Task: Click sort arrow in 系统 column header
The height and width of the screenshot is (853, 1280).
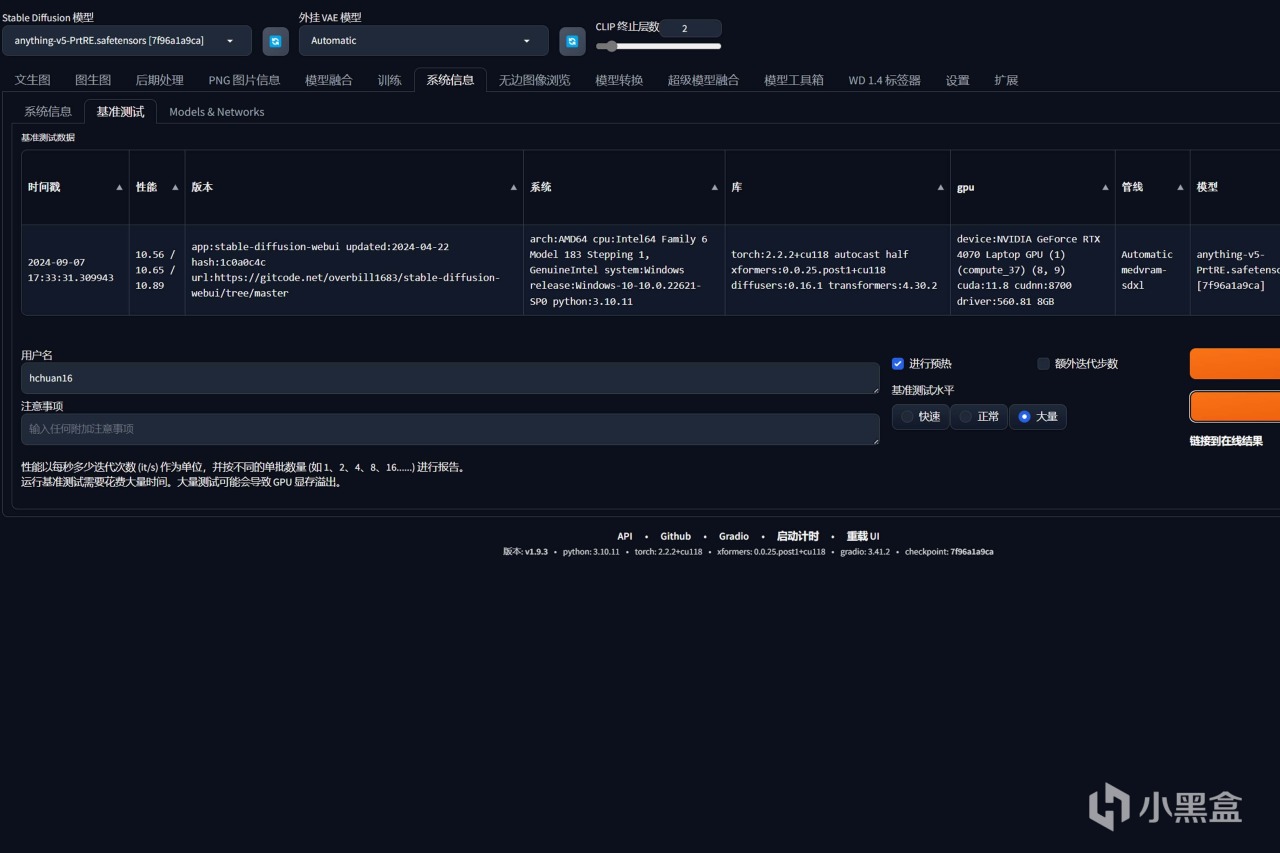Action: click(x=715, y=188)
